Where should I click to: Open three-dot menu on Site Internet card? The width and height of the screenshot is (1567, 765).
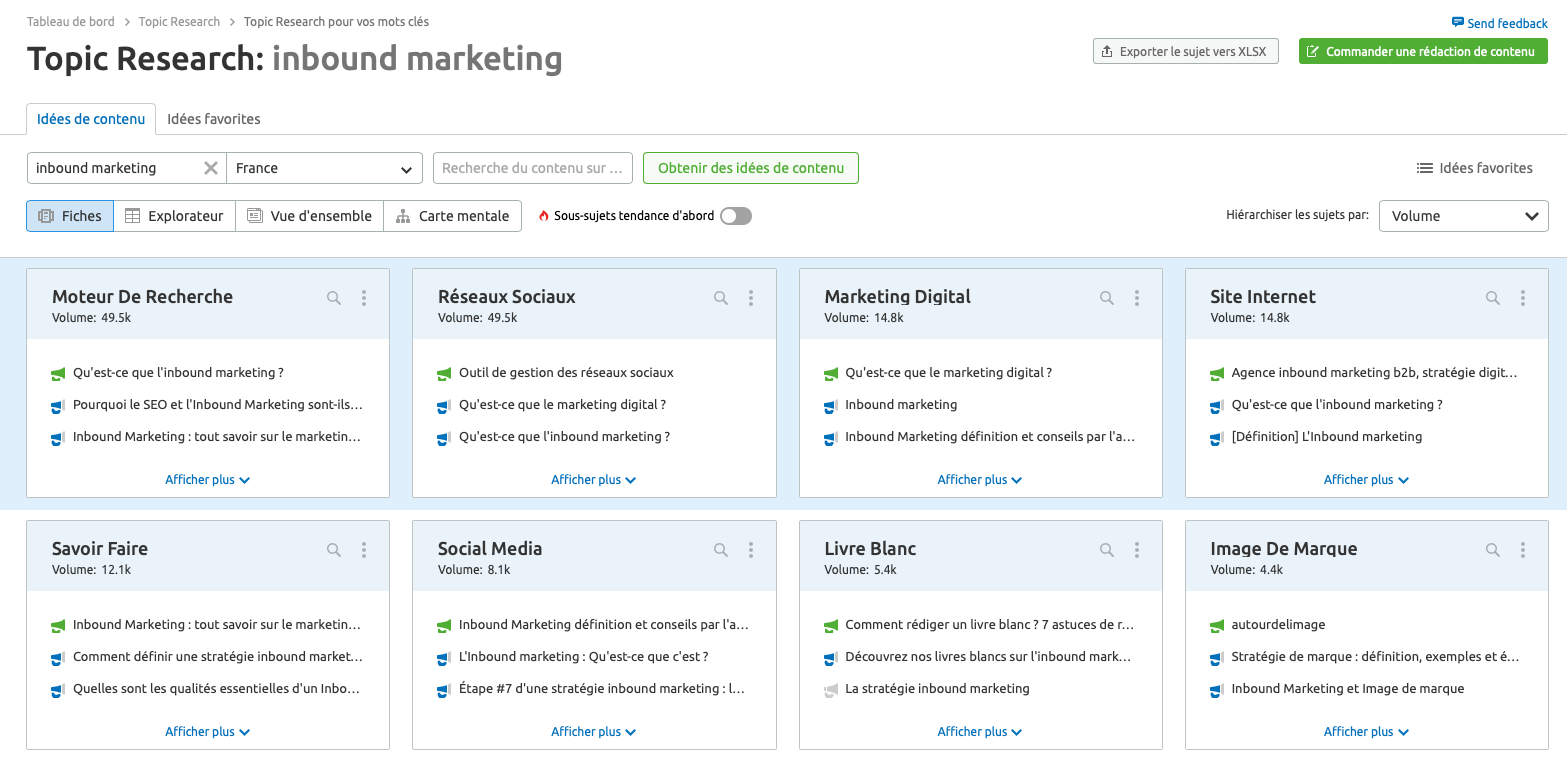[1523, 298]
